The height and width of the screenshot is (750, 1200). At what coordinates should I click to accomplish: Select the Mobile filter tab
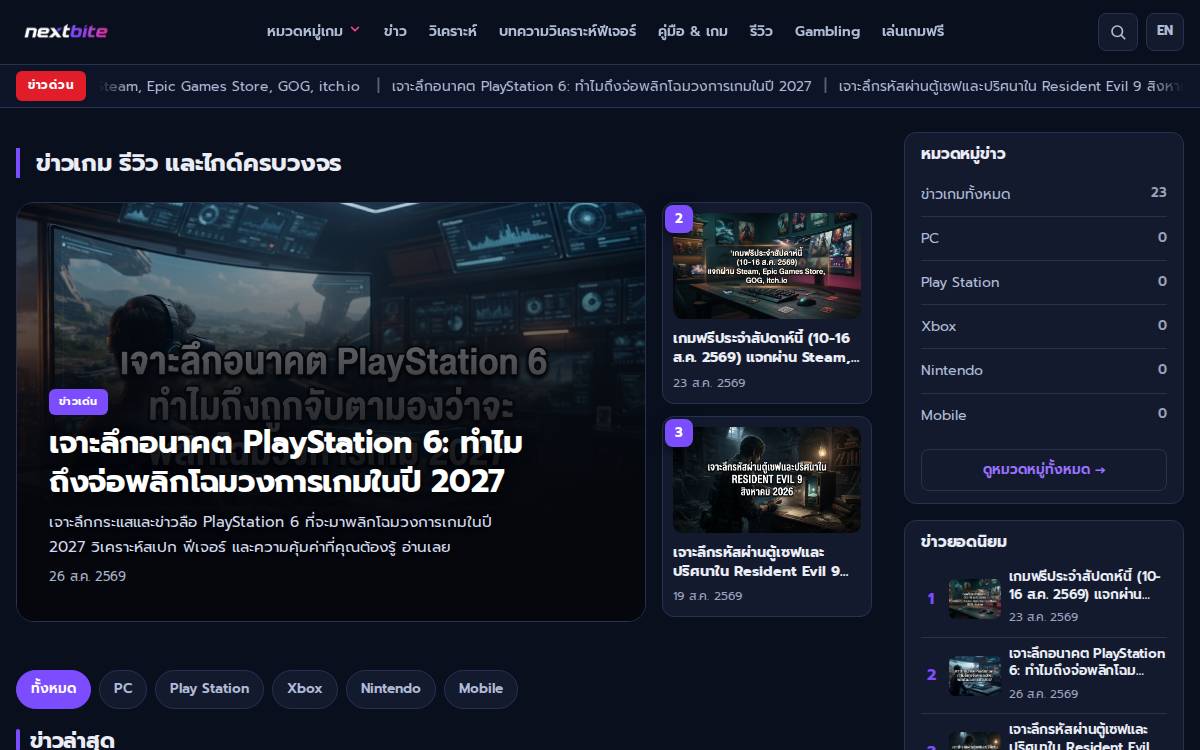[x=481, y=689]
